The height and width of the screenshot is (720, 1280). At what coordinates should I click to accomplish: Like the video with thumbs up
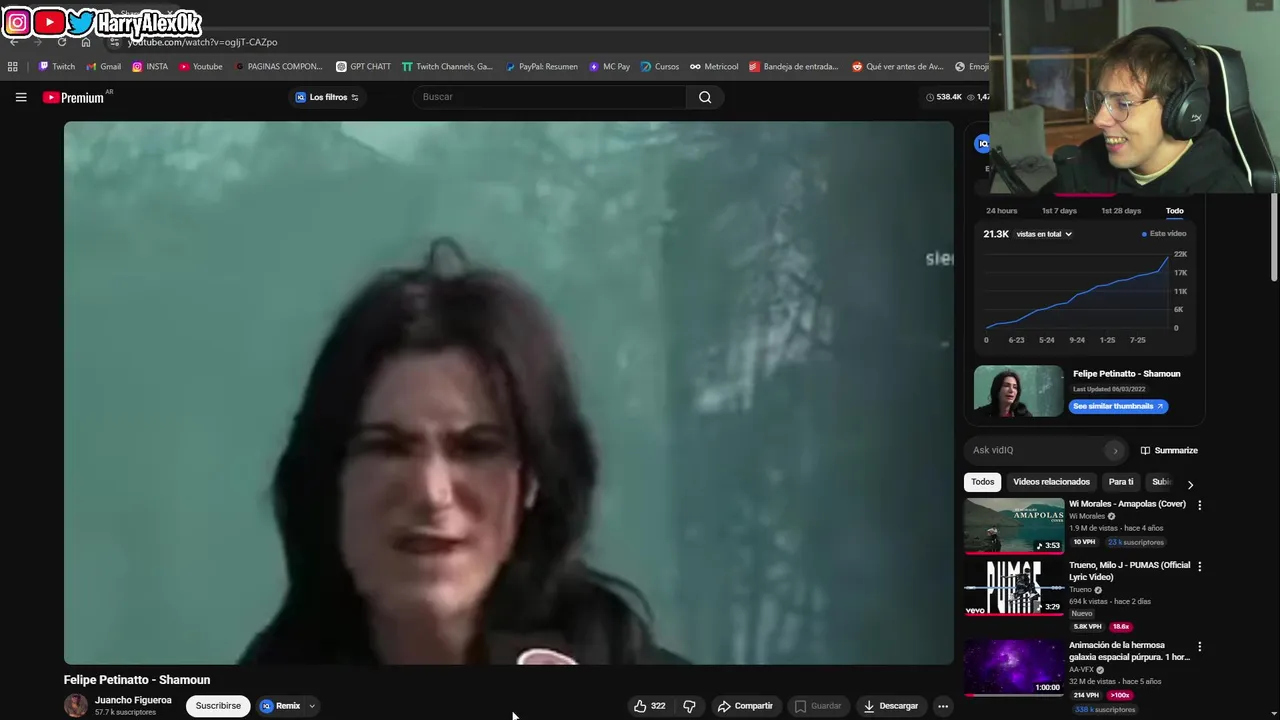pos(649,706)
